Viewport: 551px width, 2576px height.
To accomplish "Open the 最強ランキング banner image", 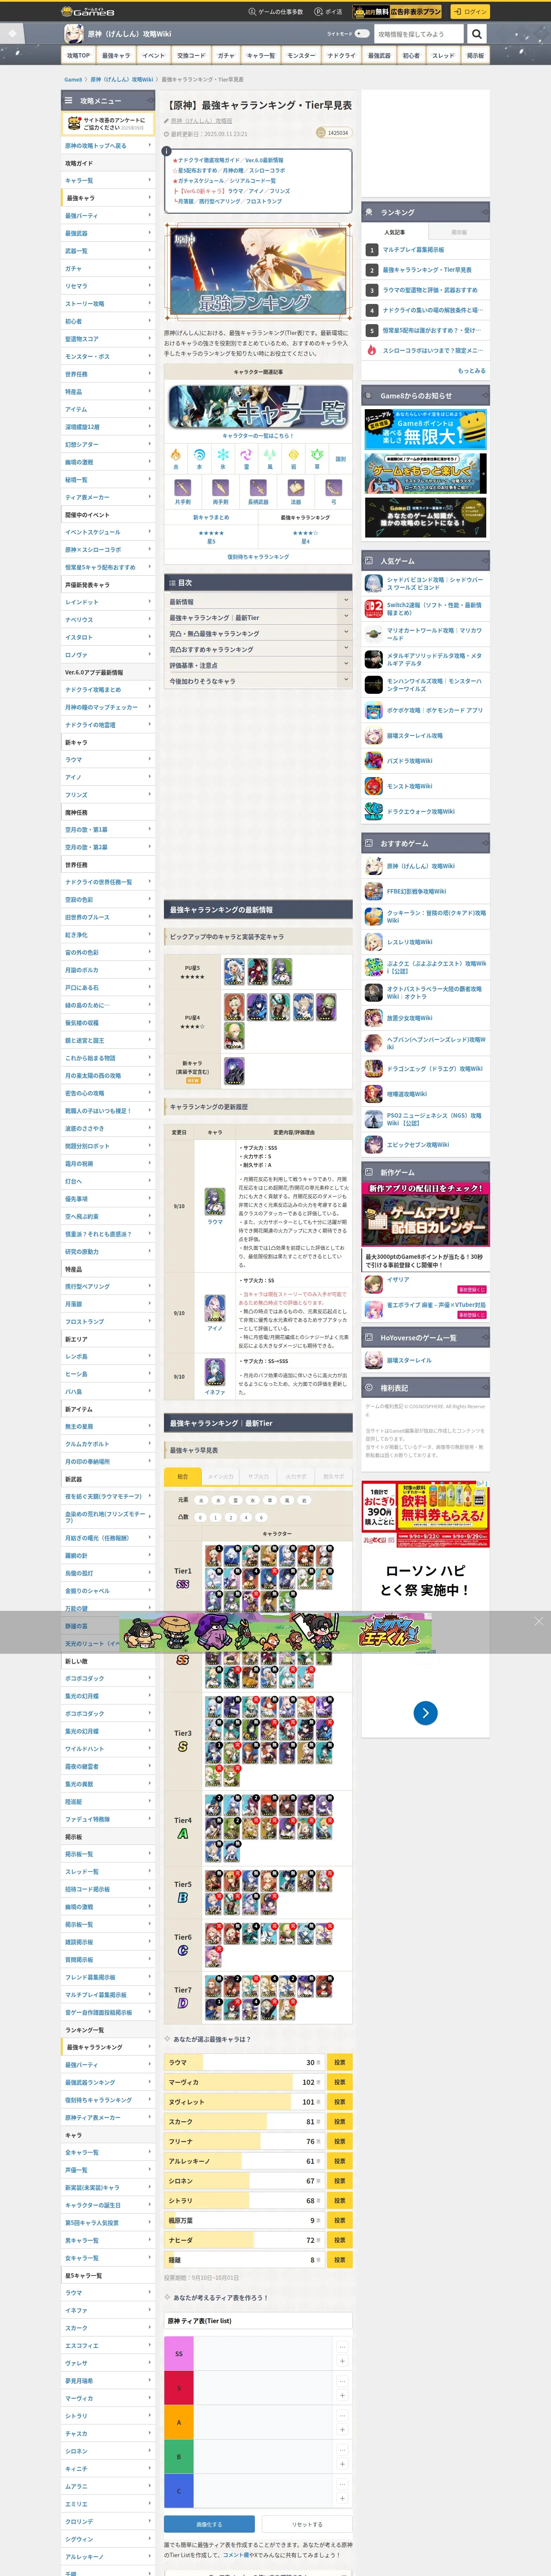I will point(258,272).
